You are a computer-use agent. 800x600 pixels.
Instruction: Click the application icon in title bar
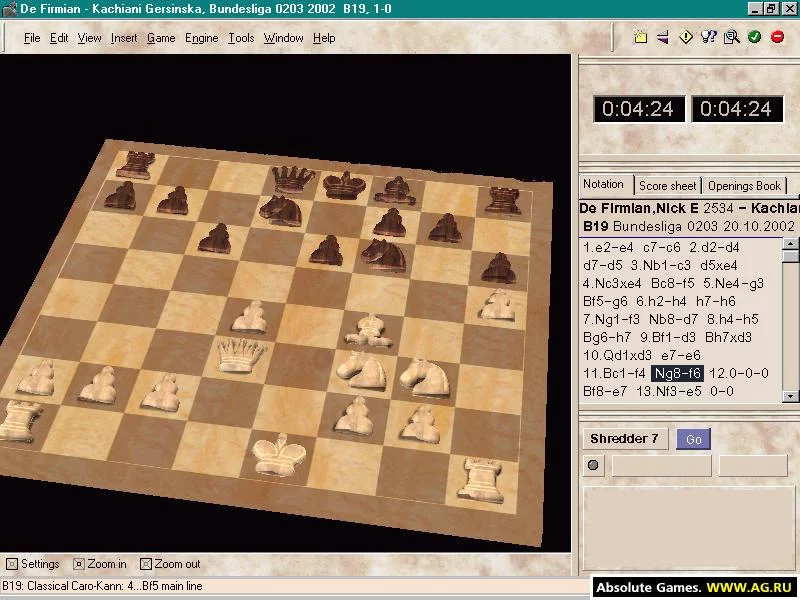(x=9, y=9)
